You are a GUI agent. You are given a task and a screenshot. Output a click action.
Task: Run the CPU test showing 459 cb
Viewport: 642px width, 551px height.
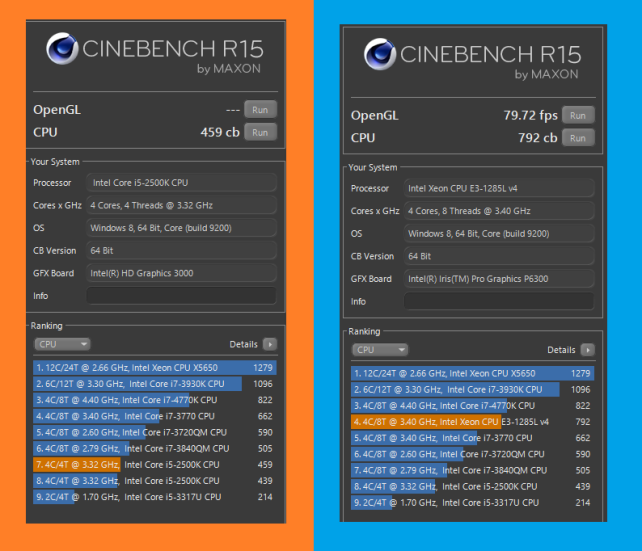260,132
